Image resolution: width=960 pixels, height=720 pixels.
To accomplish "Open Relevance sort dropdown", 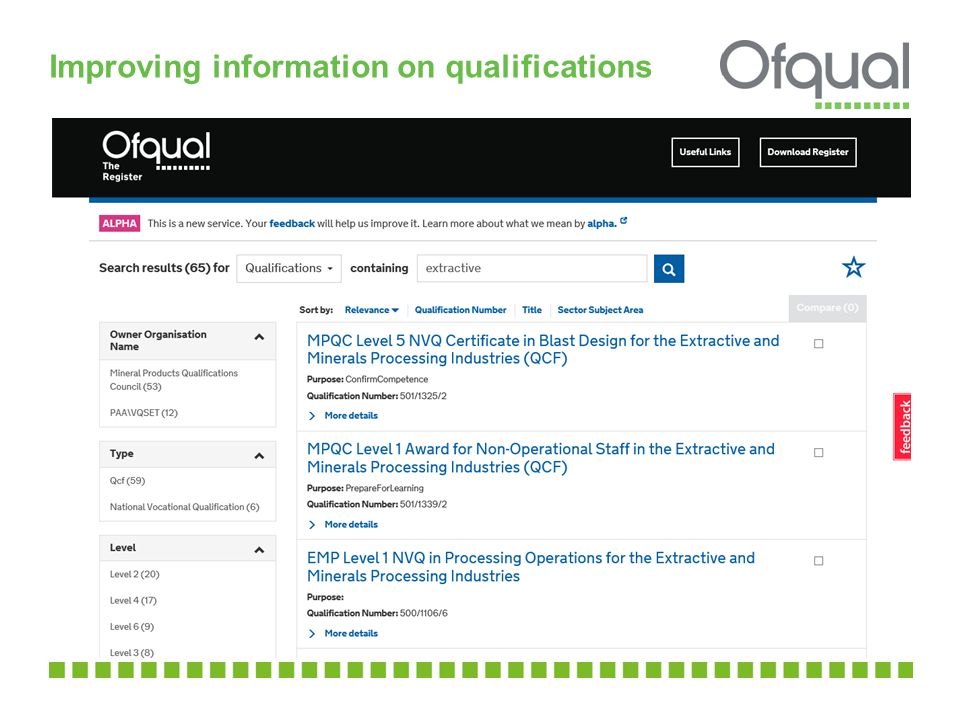I will pyautogui.click(x=372, y=310).
